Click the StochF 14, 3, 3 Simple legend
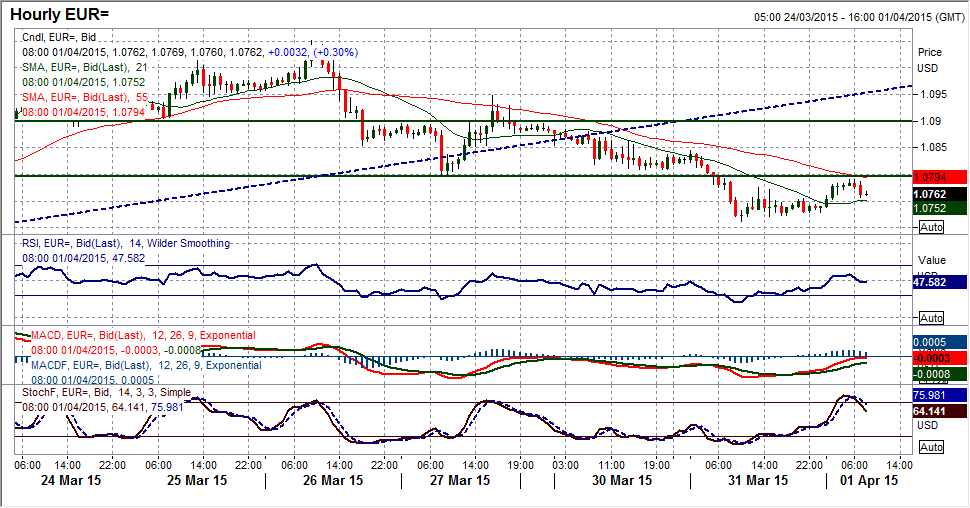 tap(106, 392)
